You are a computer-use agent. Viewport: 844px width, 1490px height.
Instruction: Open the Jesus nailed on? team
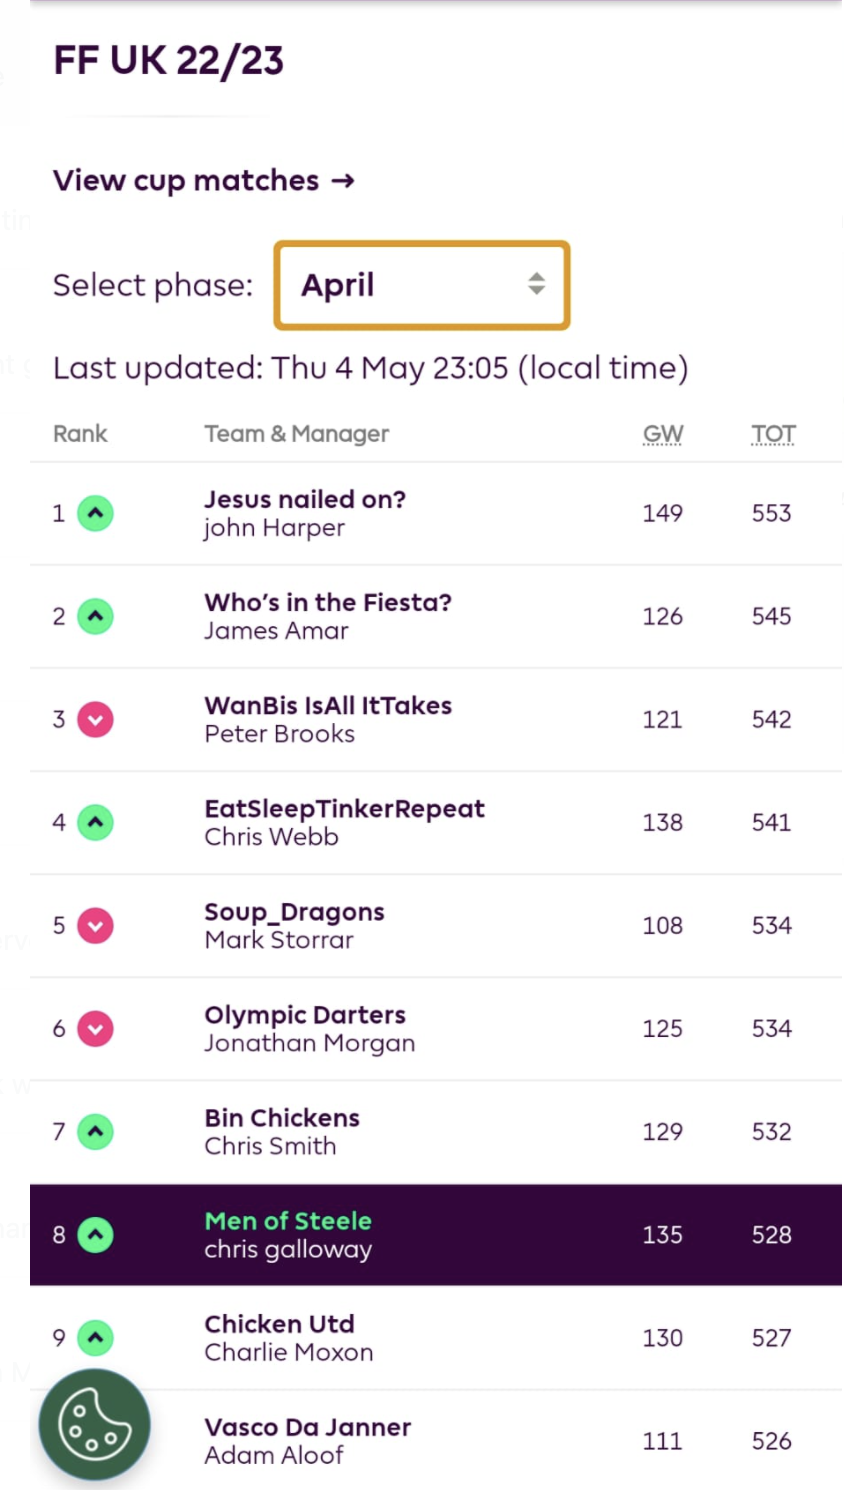click(x=305, y=499)
